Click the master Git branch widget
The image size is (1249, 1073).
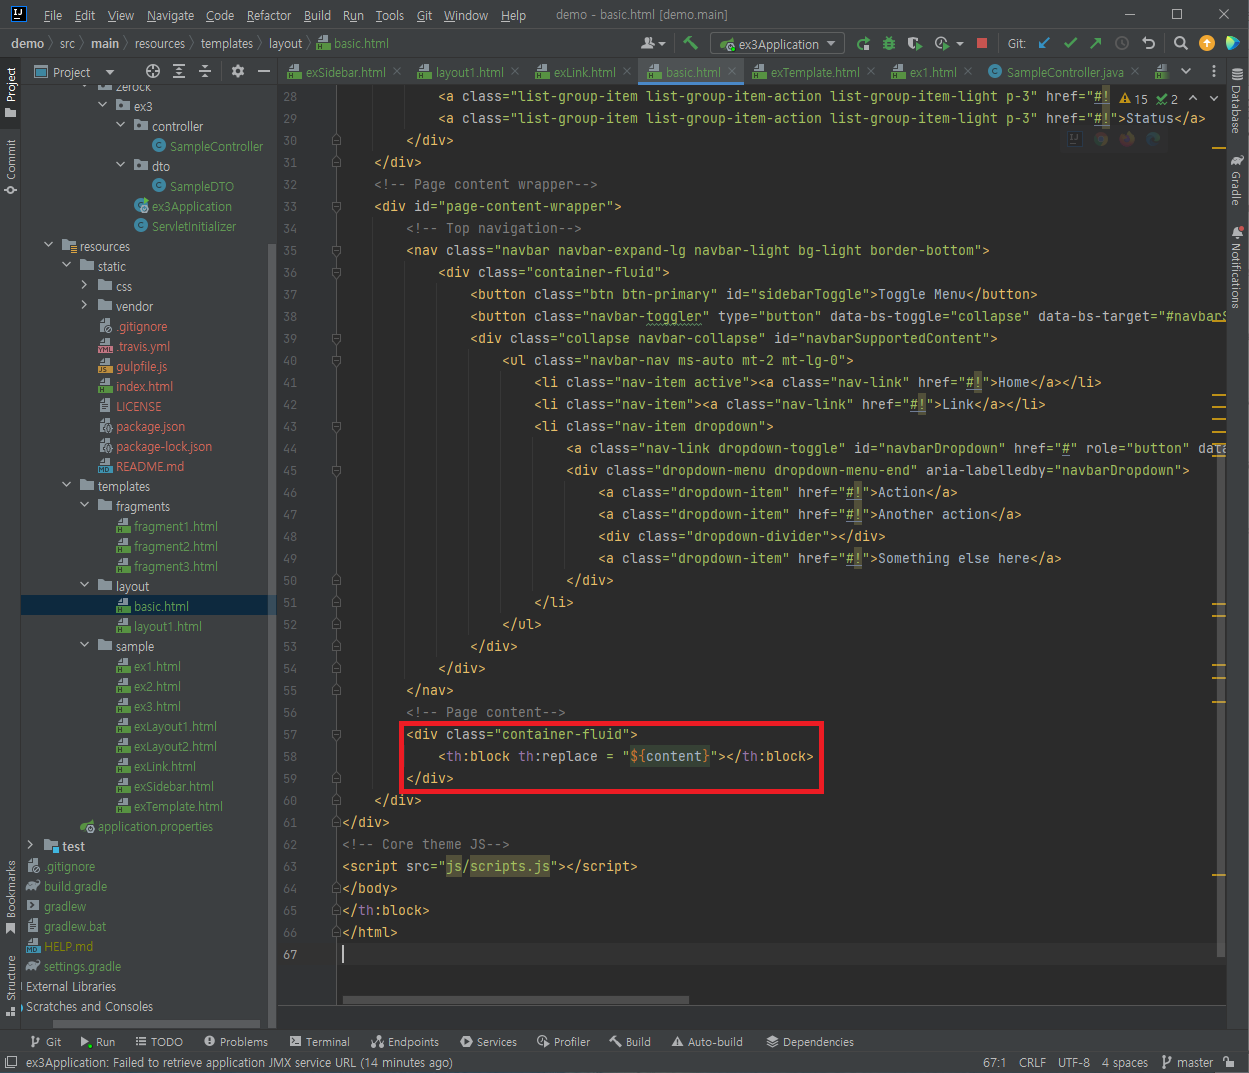pos(1187,1062)
